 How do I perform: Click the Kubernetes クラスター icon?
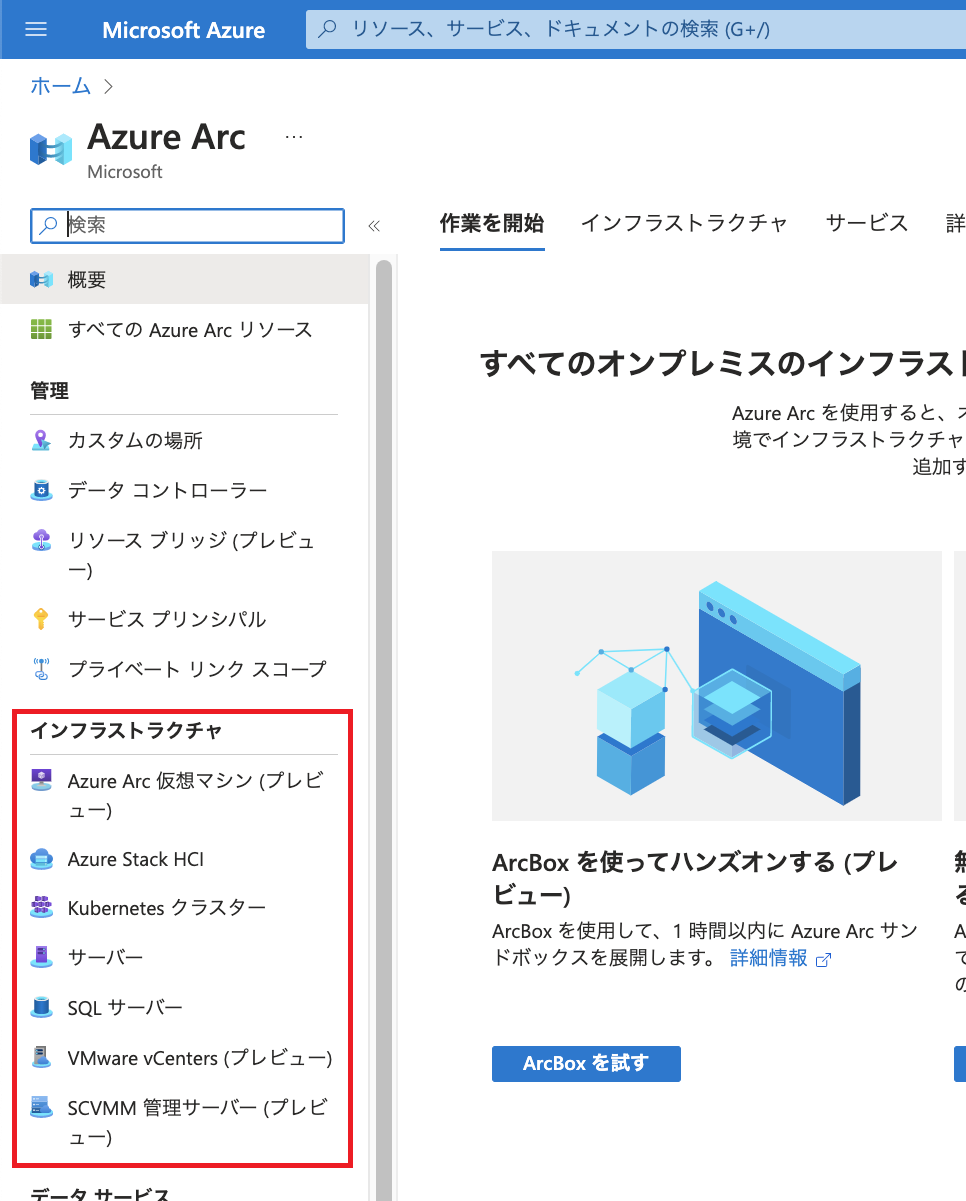point(41,907)
